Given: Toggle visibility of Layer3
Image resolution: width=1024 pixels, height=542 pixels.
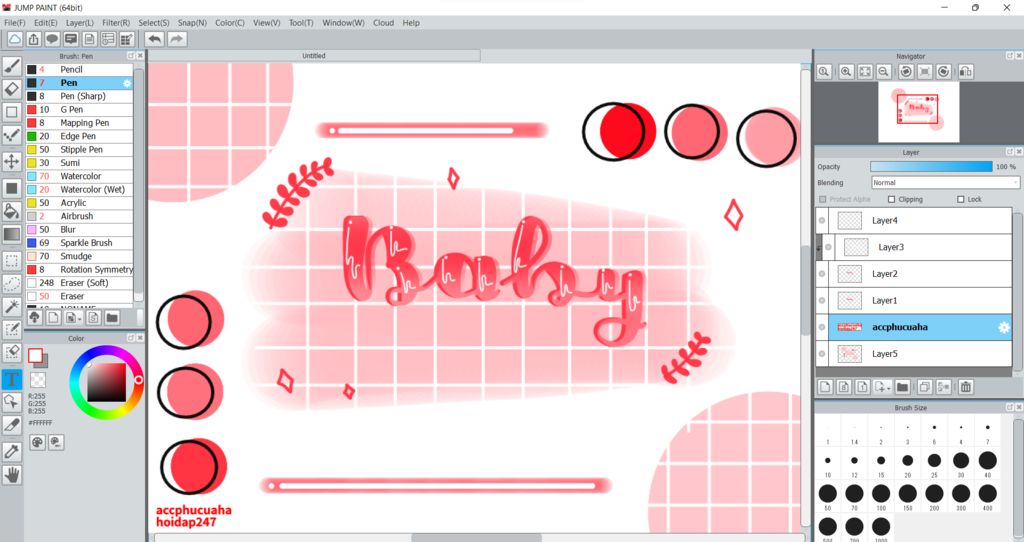Looking at the screenshot, I should click(828, 247).
